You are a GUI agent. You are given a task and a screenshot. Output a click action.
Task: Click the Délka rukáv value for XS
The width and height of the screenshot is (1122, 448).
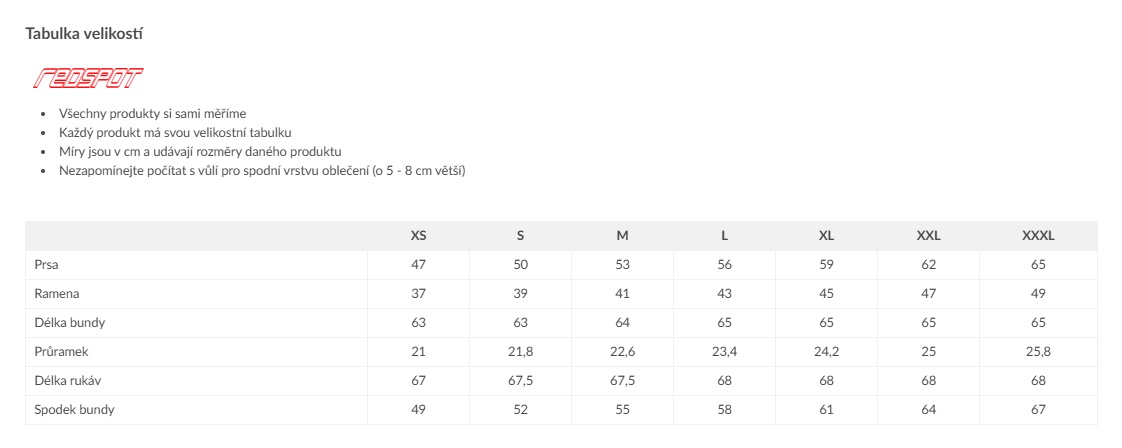point(418,381)
